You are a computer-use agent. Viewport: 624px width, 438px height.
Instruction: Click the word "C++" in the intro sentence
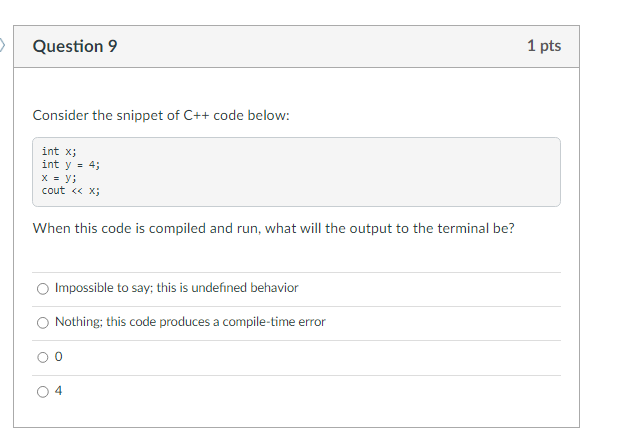(196, 115)
